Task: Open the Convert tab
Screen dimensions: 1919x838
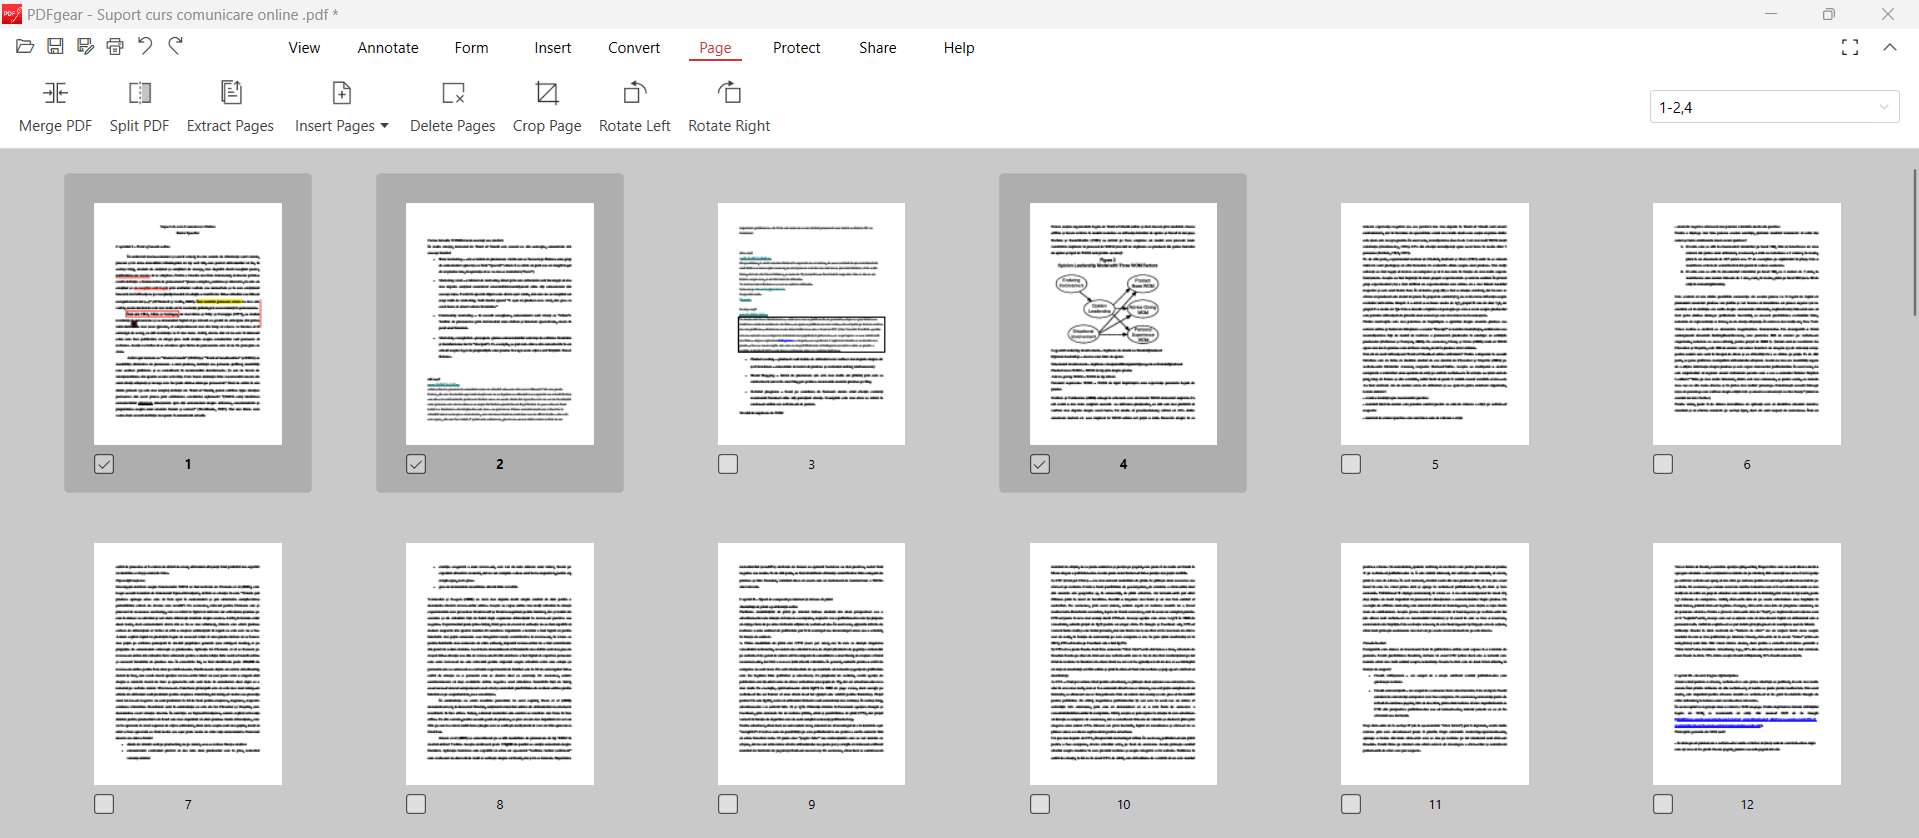Action: (634, 48)
